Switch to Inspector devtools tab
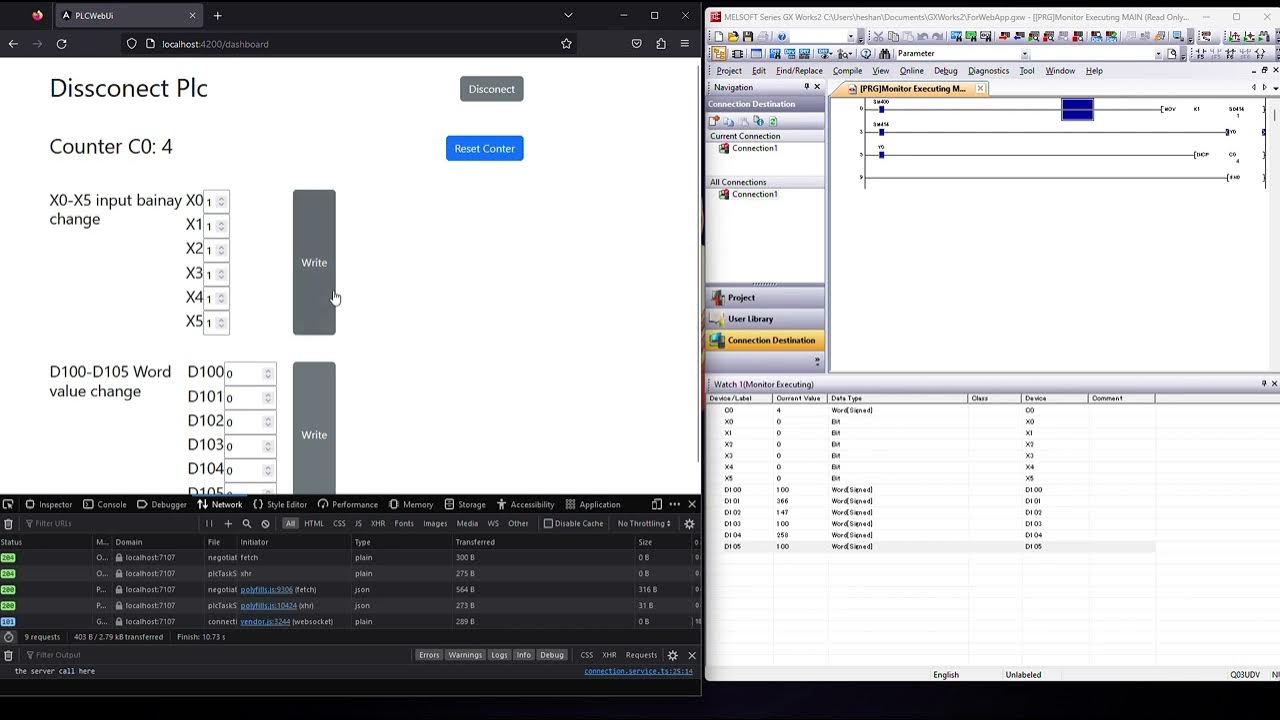Image resolution: width=1280 pixels, height=720 pixels. coord(49,504)
